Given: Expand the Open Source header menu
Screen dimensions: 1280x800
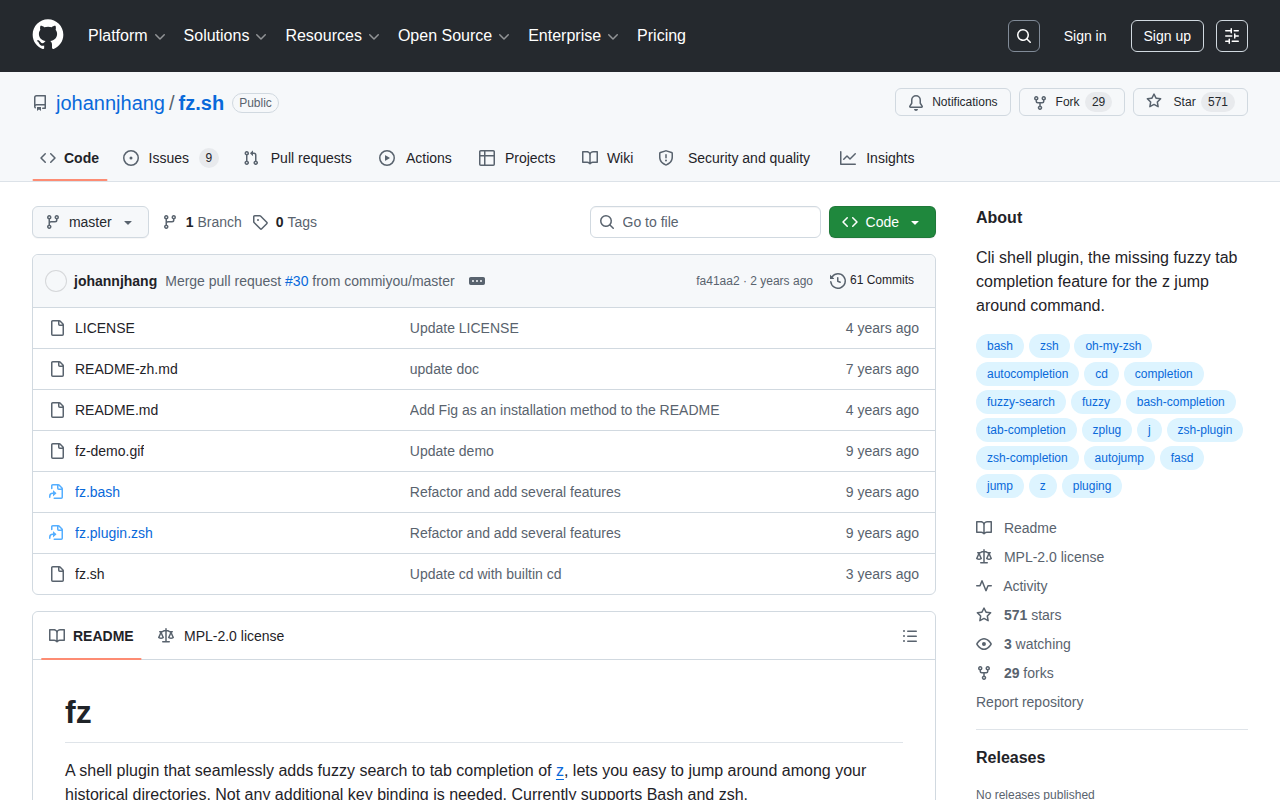Looking at the screenshot, I should click(x=454, y=36).
